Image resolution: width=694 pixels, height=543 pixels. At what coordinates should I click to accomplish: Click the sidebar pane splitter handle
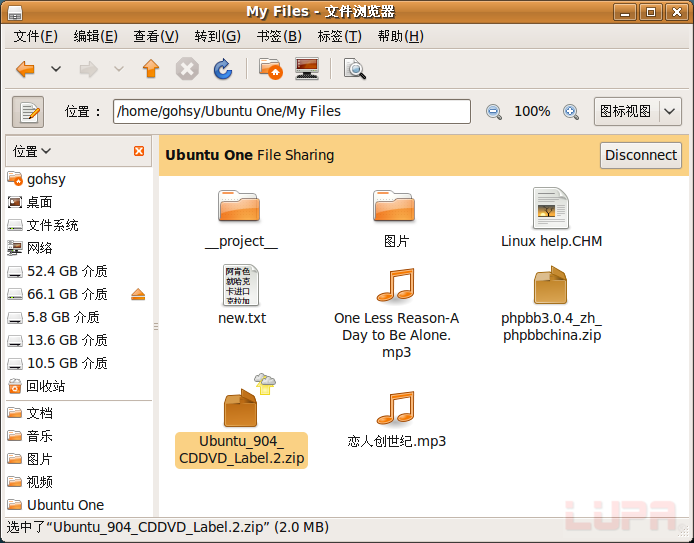(156, 327)
